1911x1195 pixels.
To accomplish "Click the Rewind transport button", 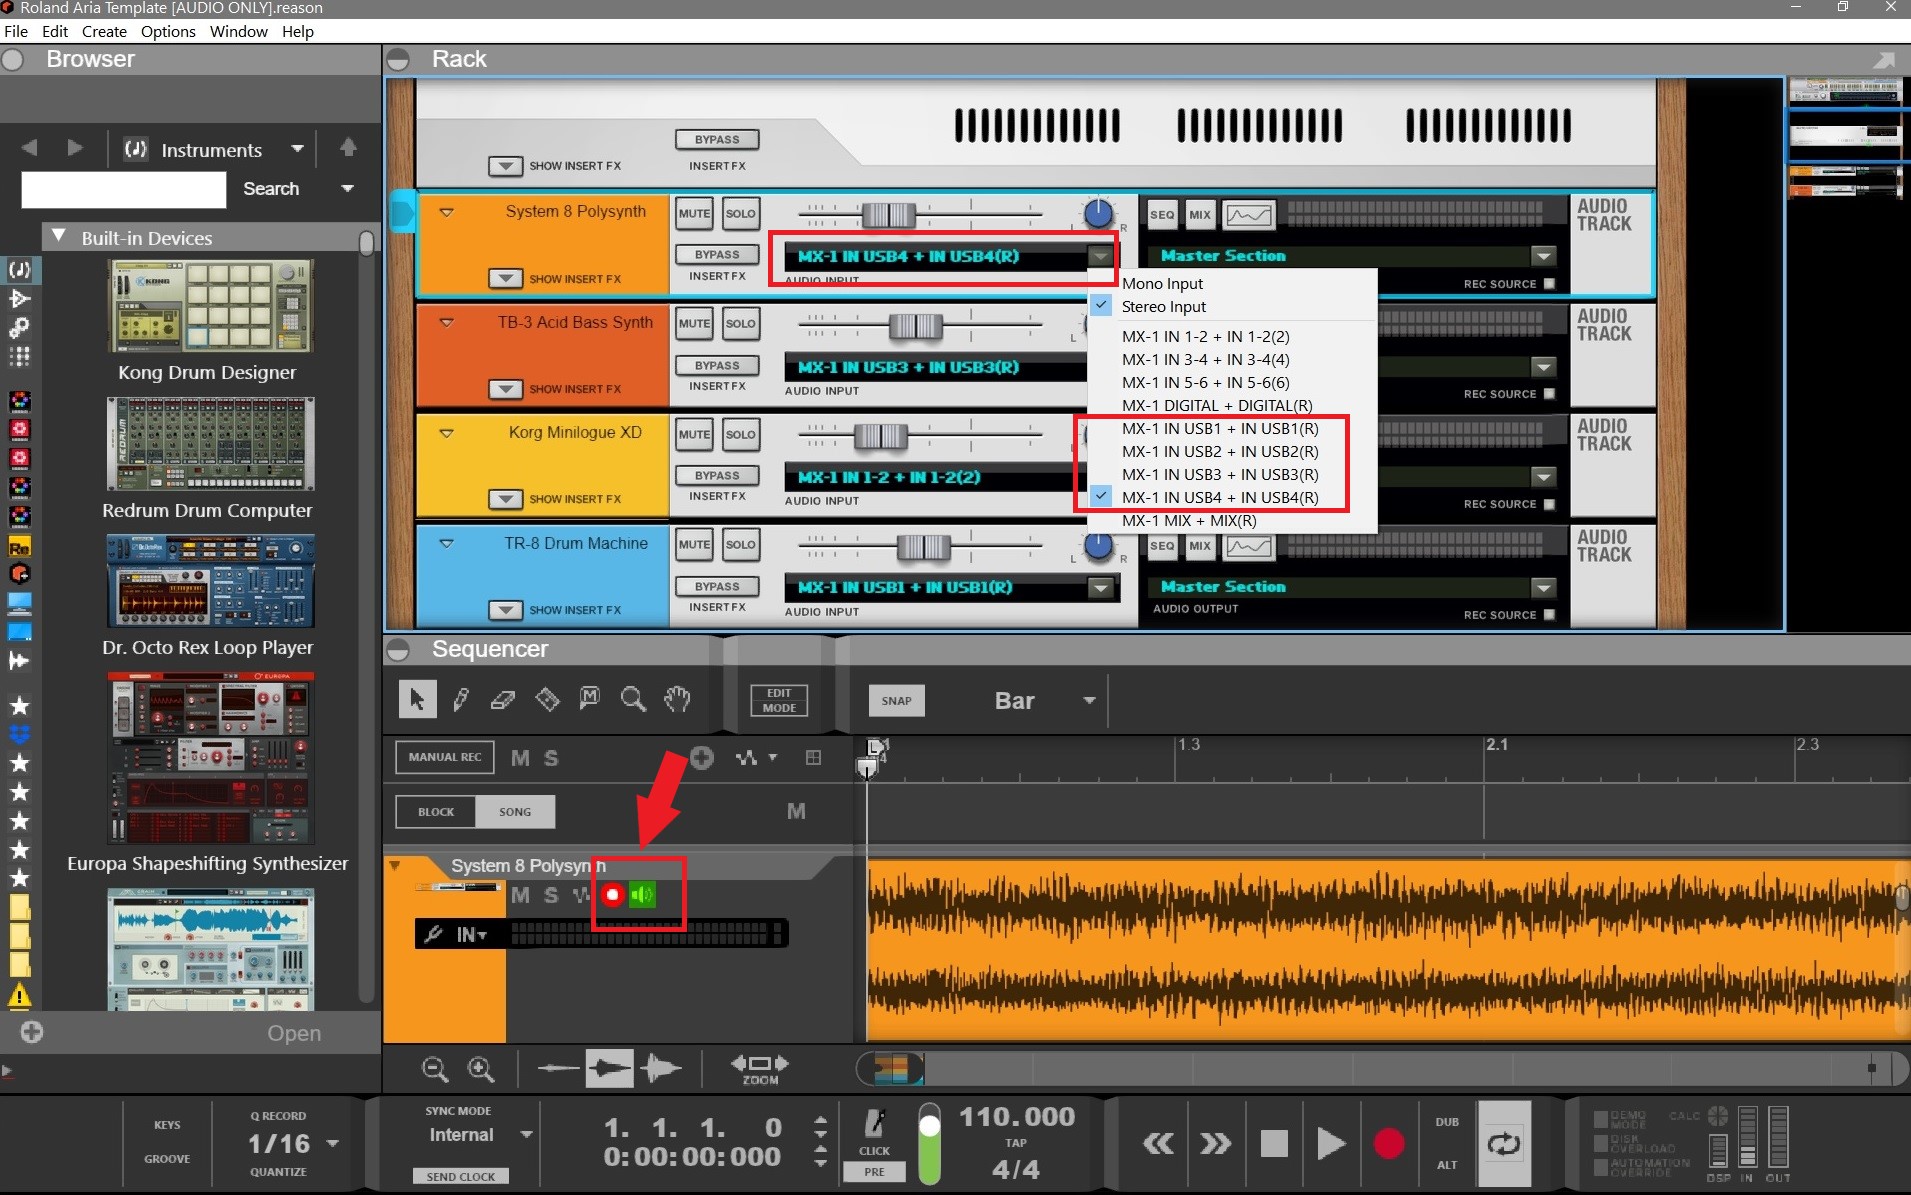I will 1158,1143.
